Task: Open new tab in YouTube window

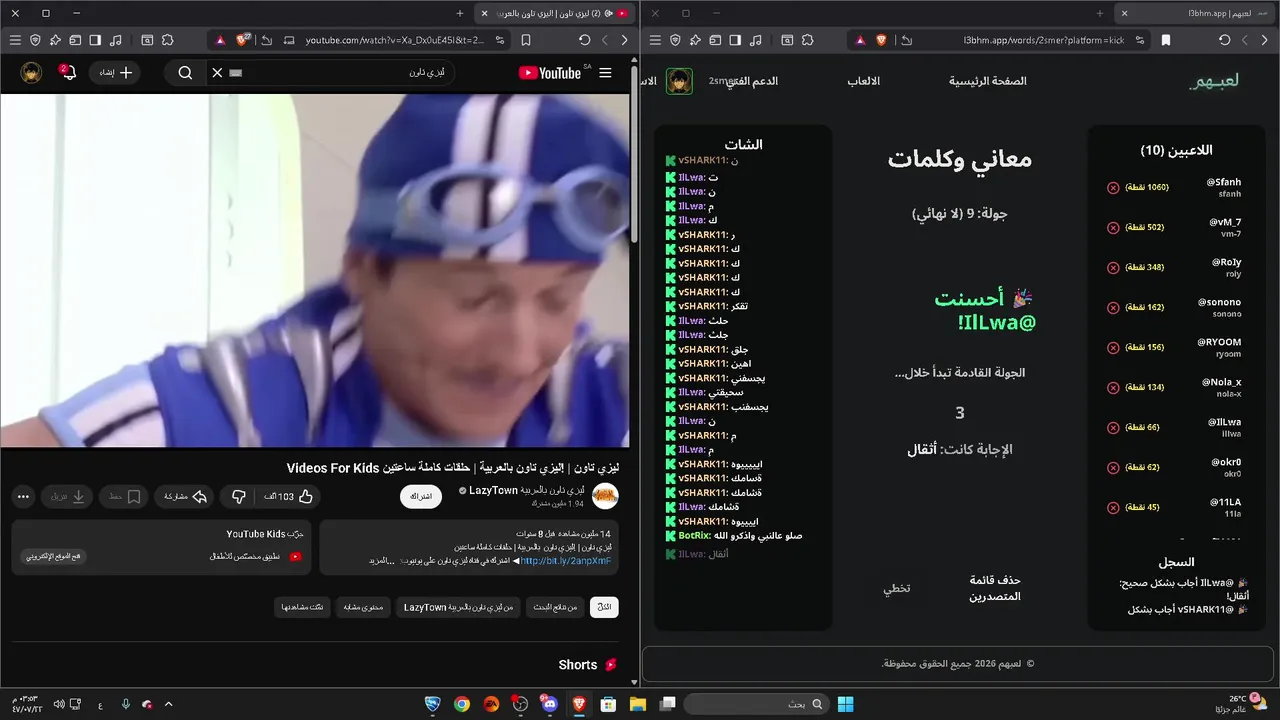Action: 459,13
